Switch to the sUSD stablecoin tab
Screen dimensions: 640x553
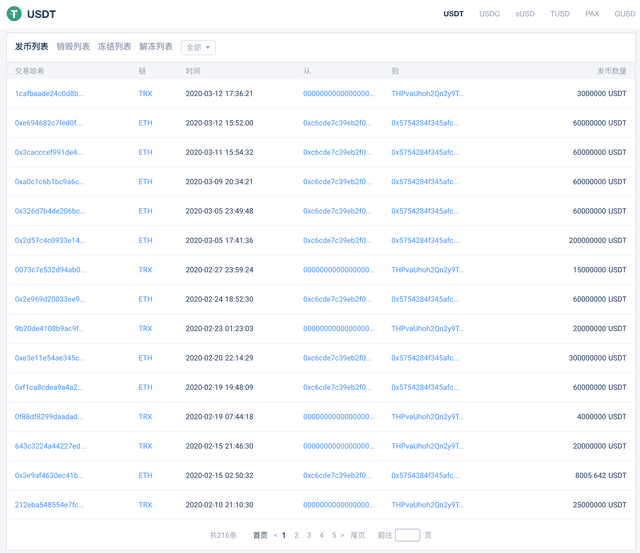point(525,14)
